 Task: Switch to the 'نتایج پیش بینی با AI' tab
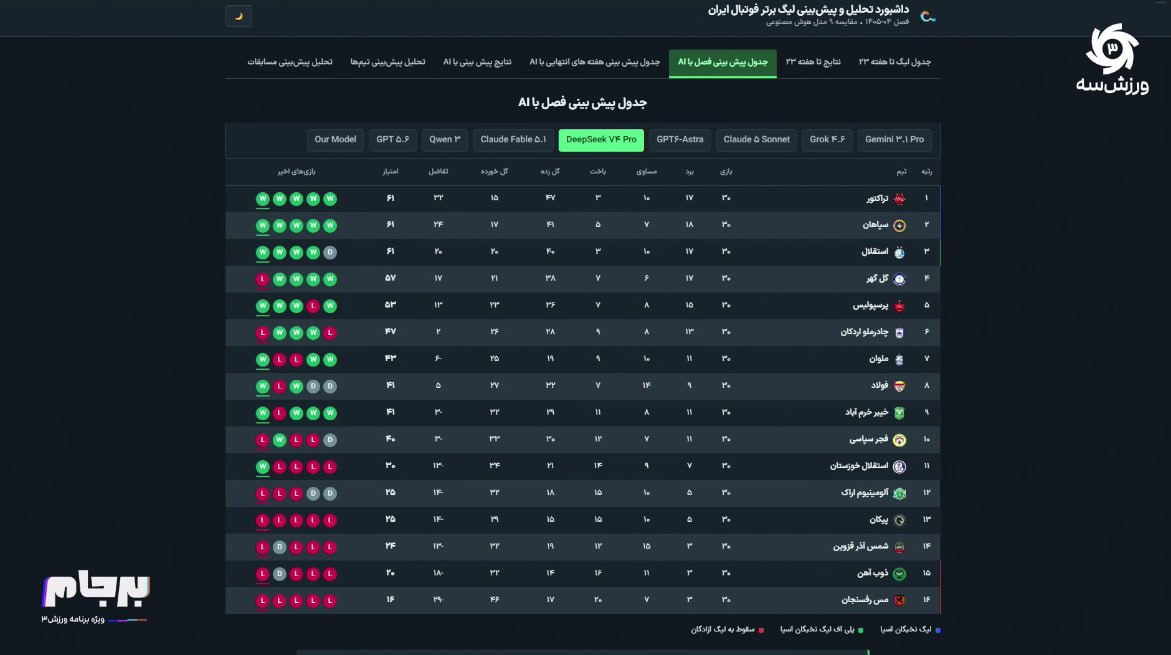477,62
